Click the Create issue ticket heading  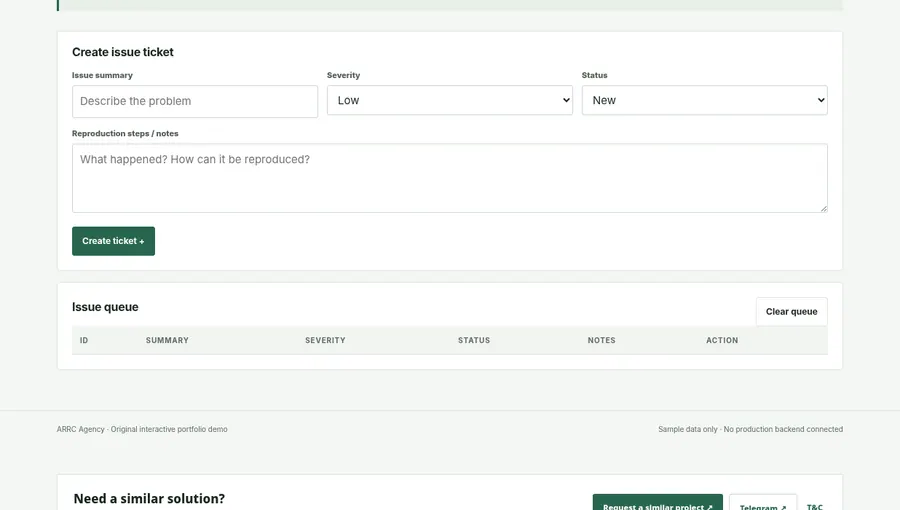123,52
